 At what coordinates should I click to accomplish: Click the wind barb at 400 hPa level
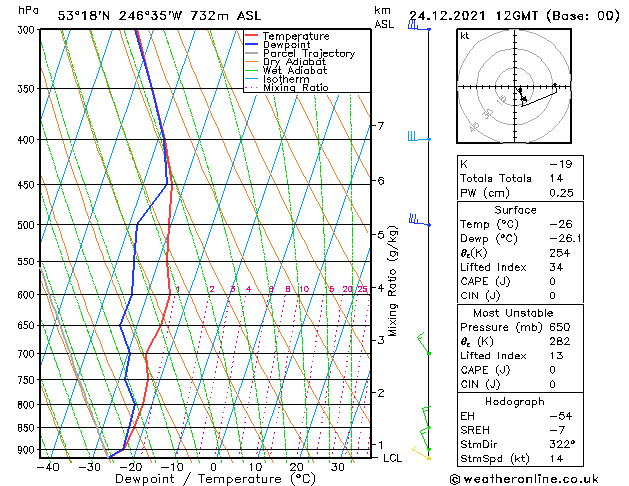click(419, 136)
